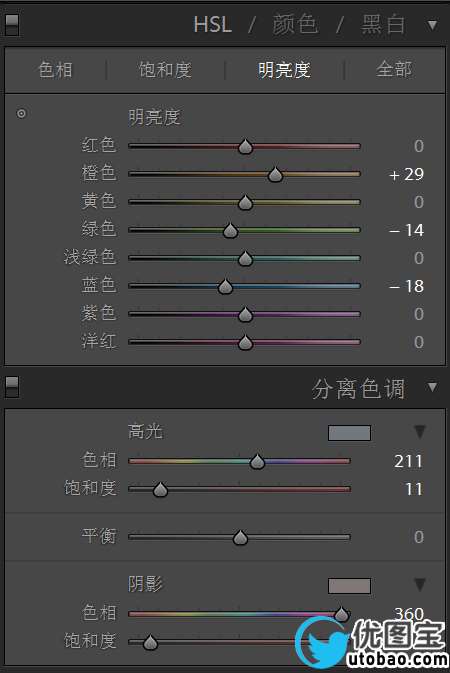The height and width of the screenshot is (673, 450).
Task: Click the 洋红 value field 0
Action: click(419, 342)
